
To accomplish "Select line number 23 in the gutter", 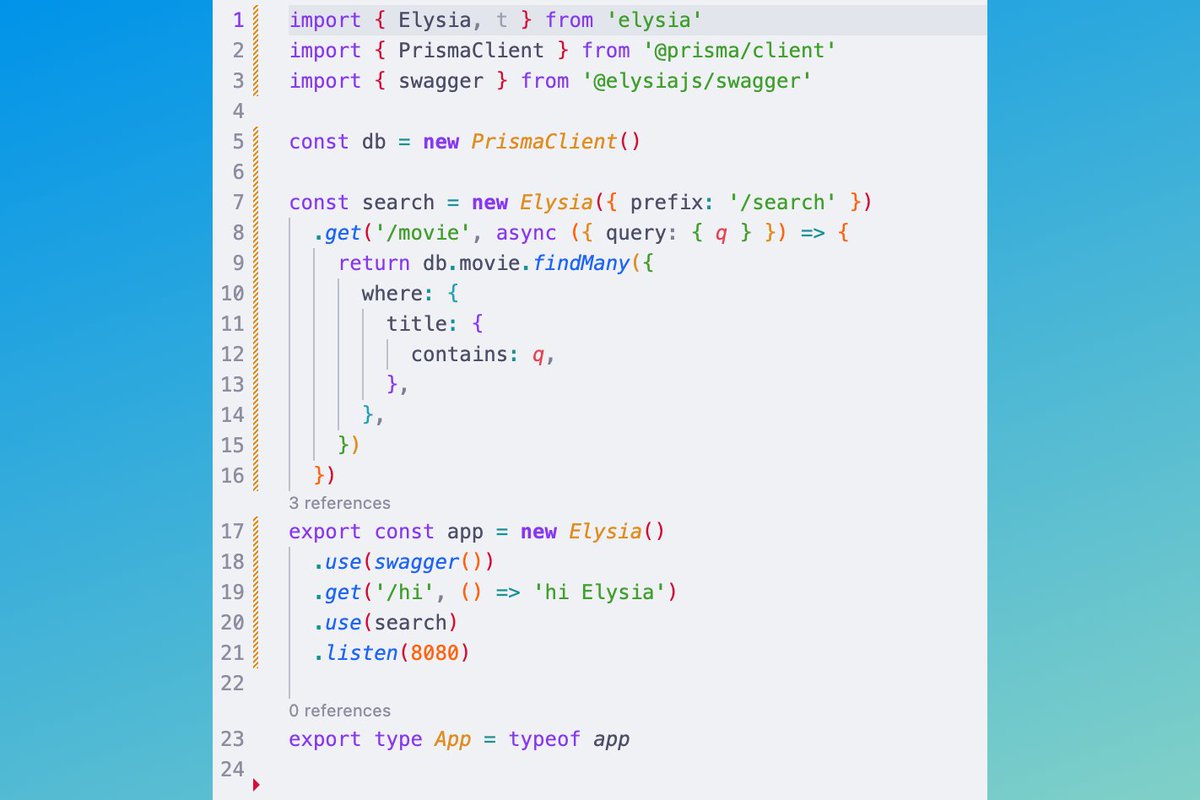I will tap(232, 739).
